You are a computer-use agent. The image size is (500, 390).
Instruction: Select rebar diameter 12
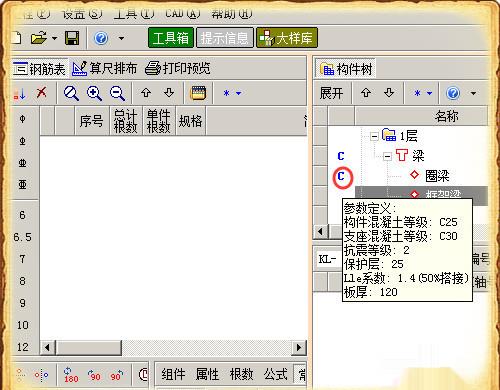point(22,347)
